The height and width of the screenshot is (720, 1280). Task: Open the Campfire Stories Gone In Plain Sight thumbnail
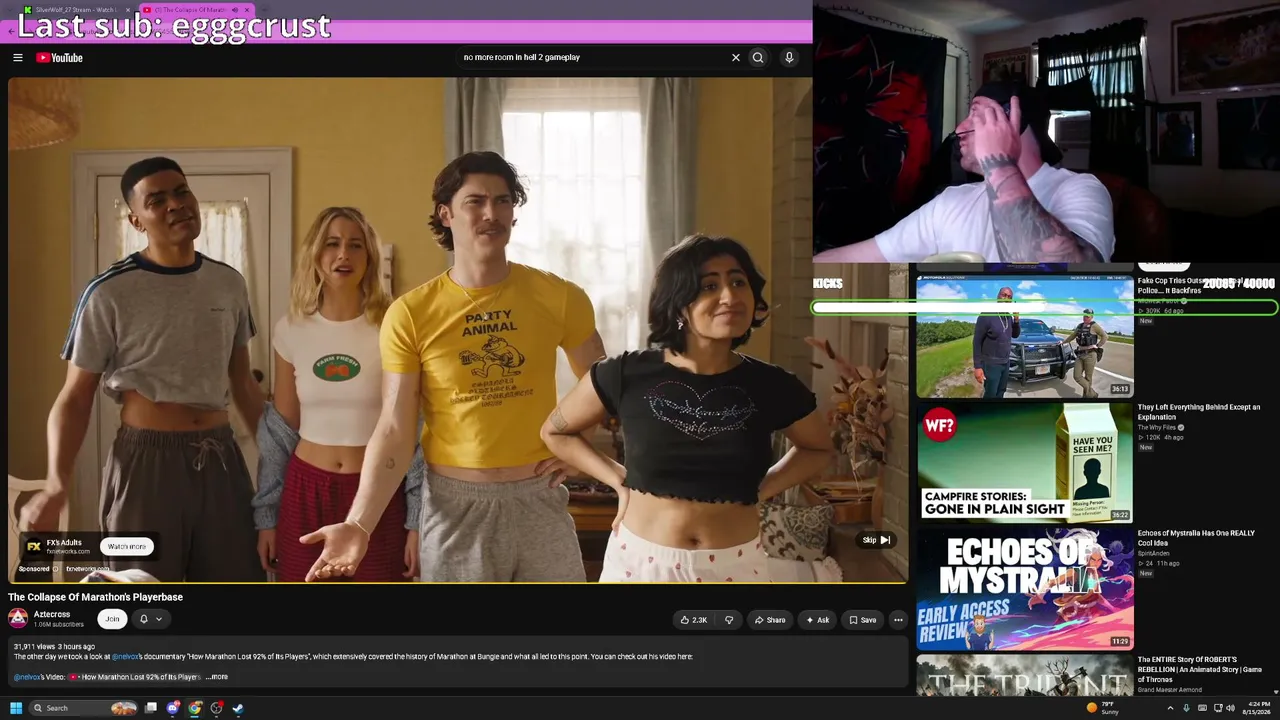click(1025, 463)
